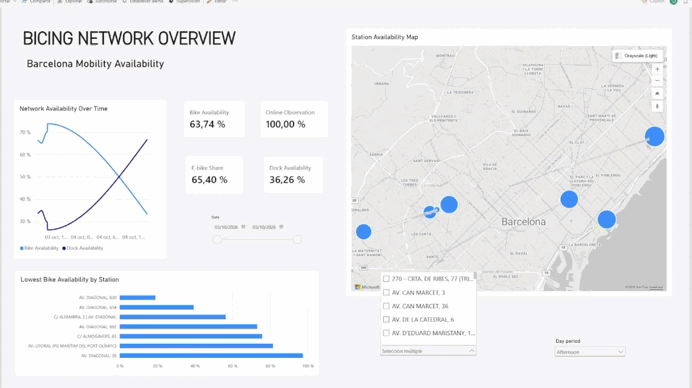Image resolution: width=692 pixels, height=388 pixels.
Task: Click the Av. Diagonal, 630 bar
Action: click(137, 298)
